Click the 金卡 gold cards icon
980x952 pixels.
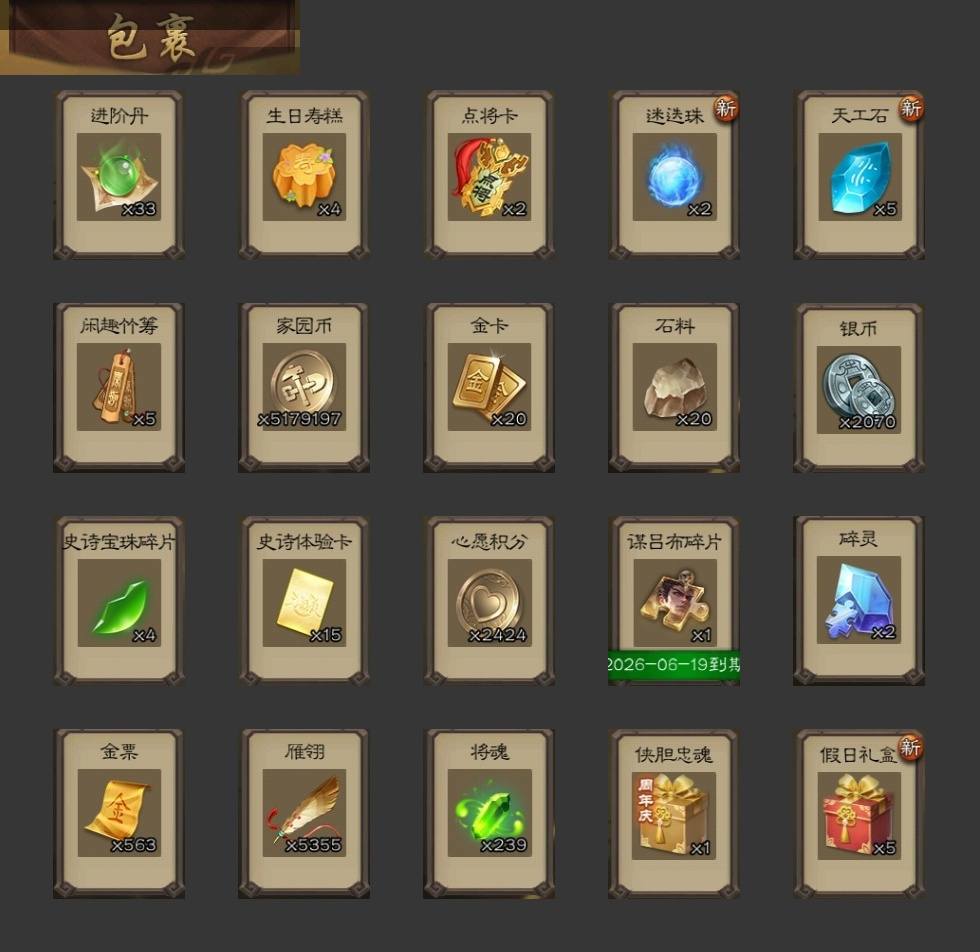click(489, 387)
